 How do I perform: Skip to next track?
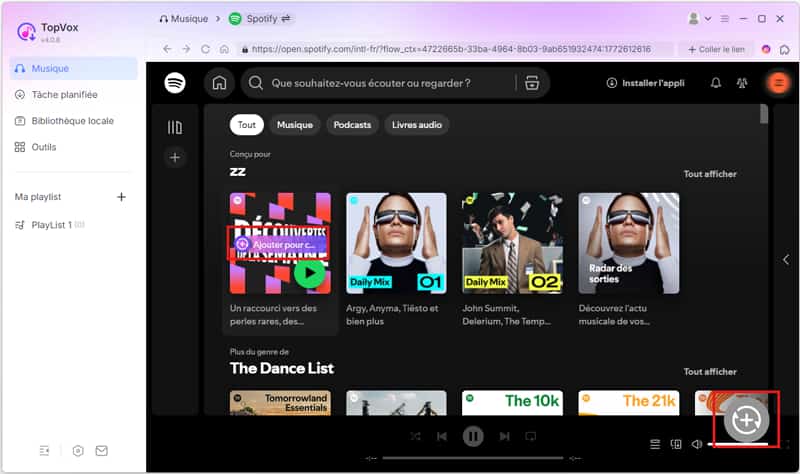(x=505, y=436)
